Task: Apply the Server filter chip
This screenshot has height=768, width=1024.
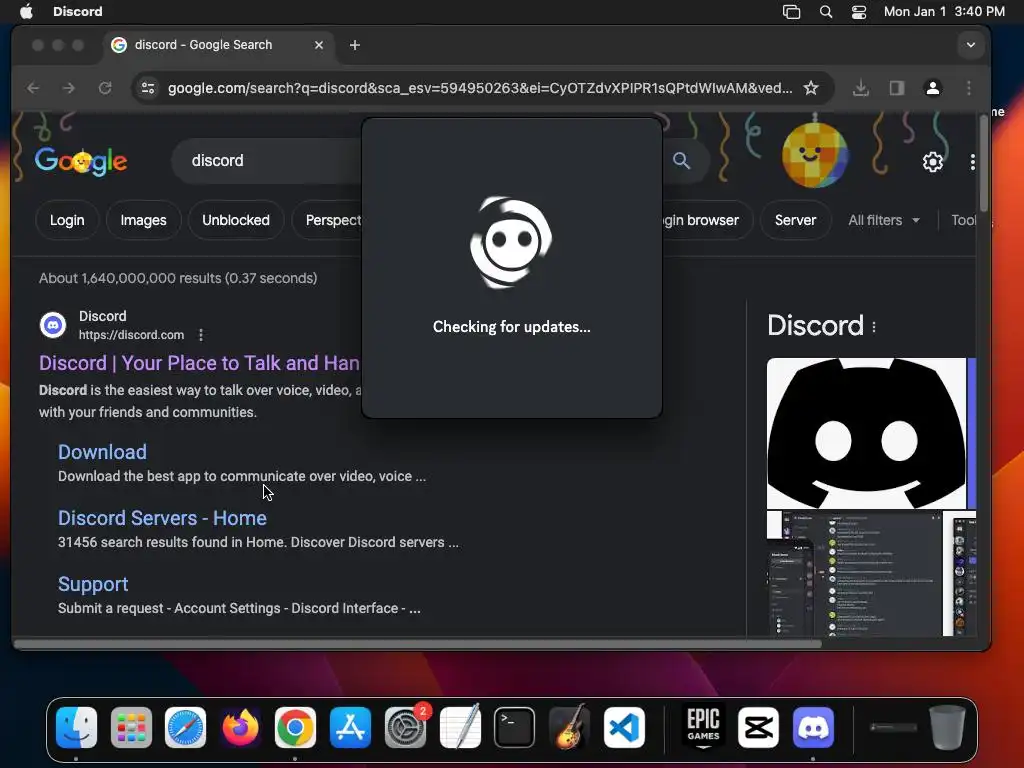Action: 795,220
